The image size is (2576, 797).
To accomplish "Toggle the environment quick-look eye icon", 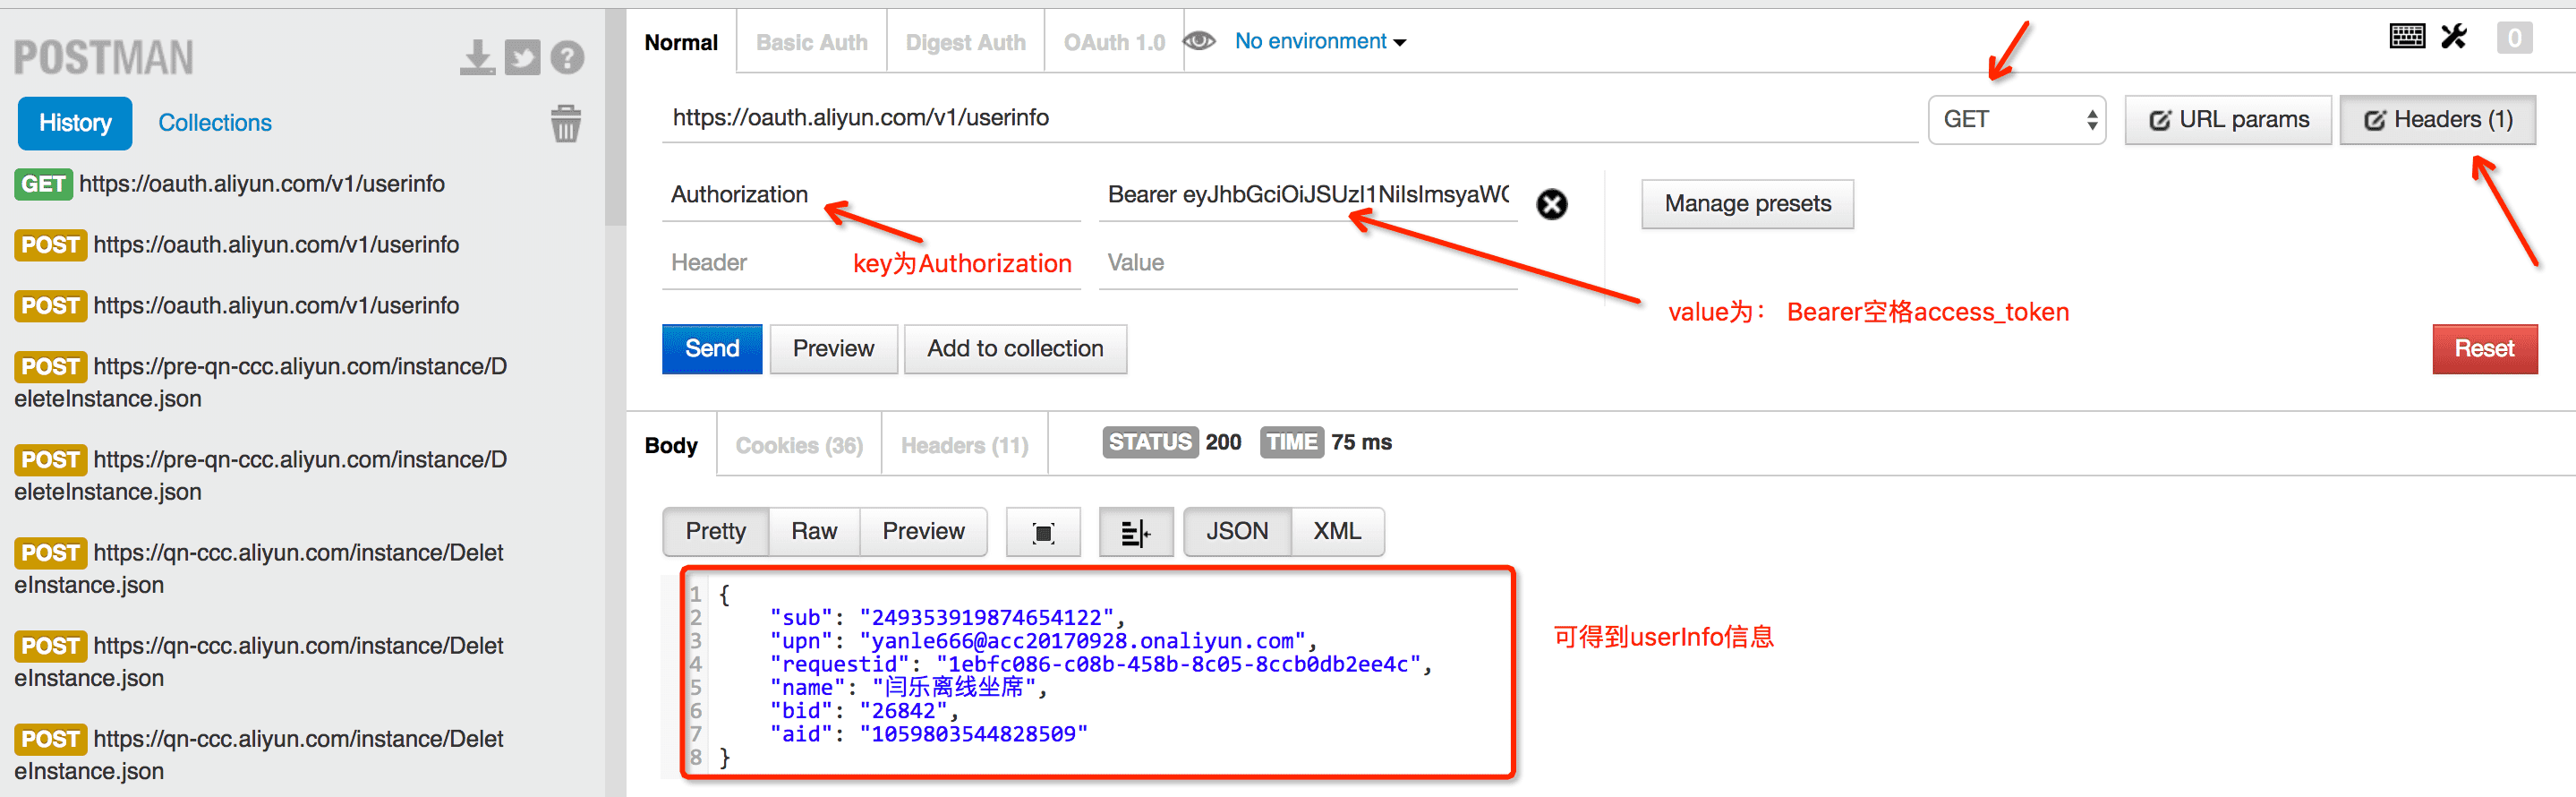I will (x=1198, y=41).
